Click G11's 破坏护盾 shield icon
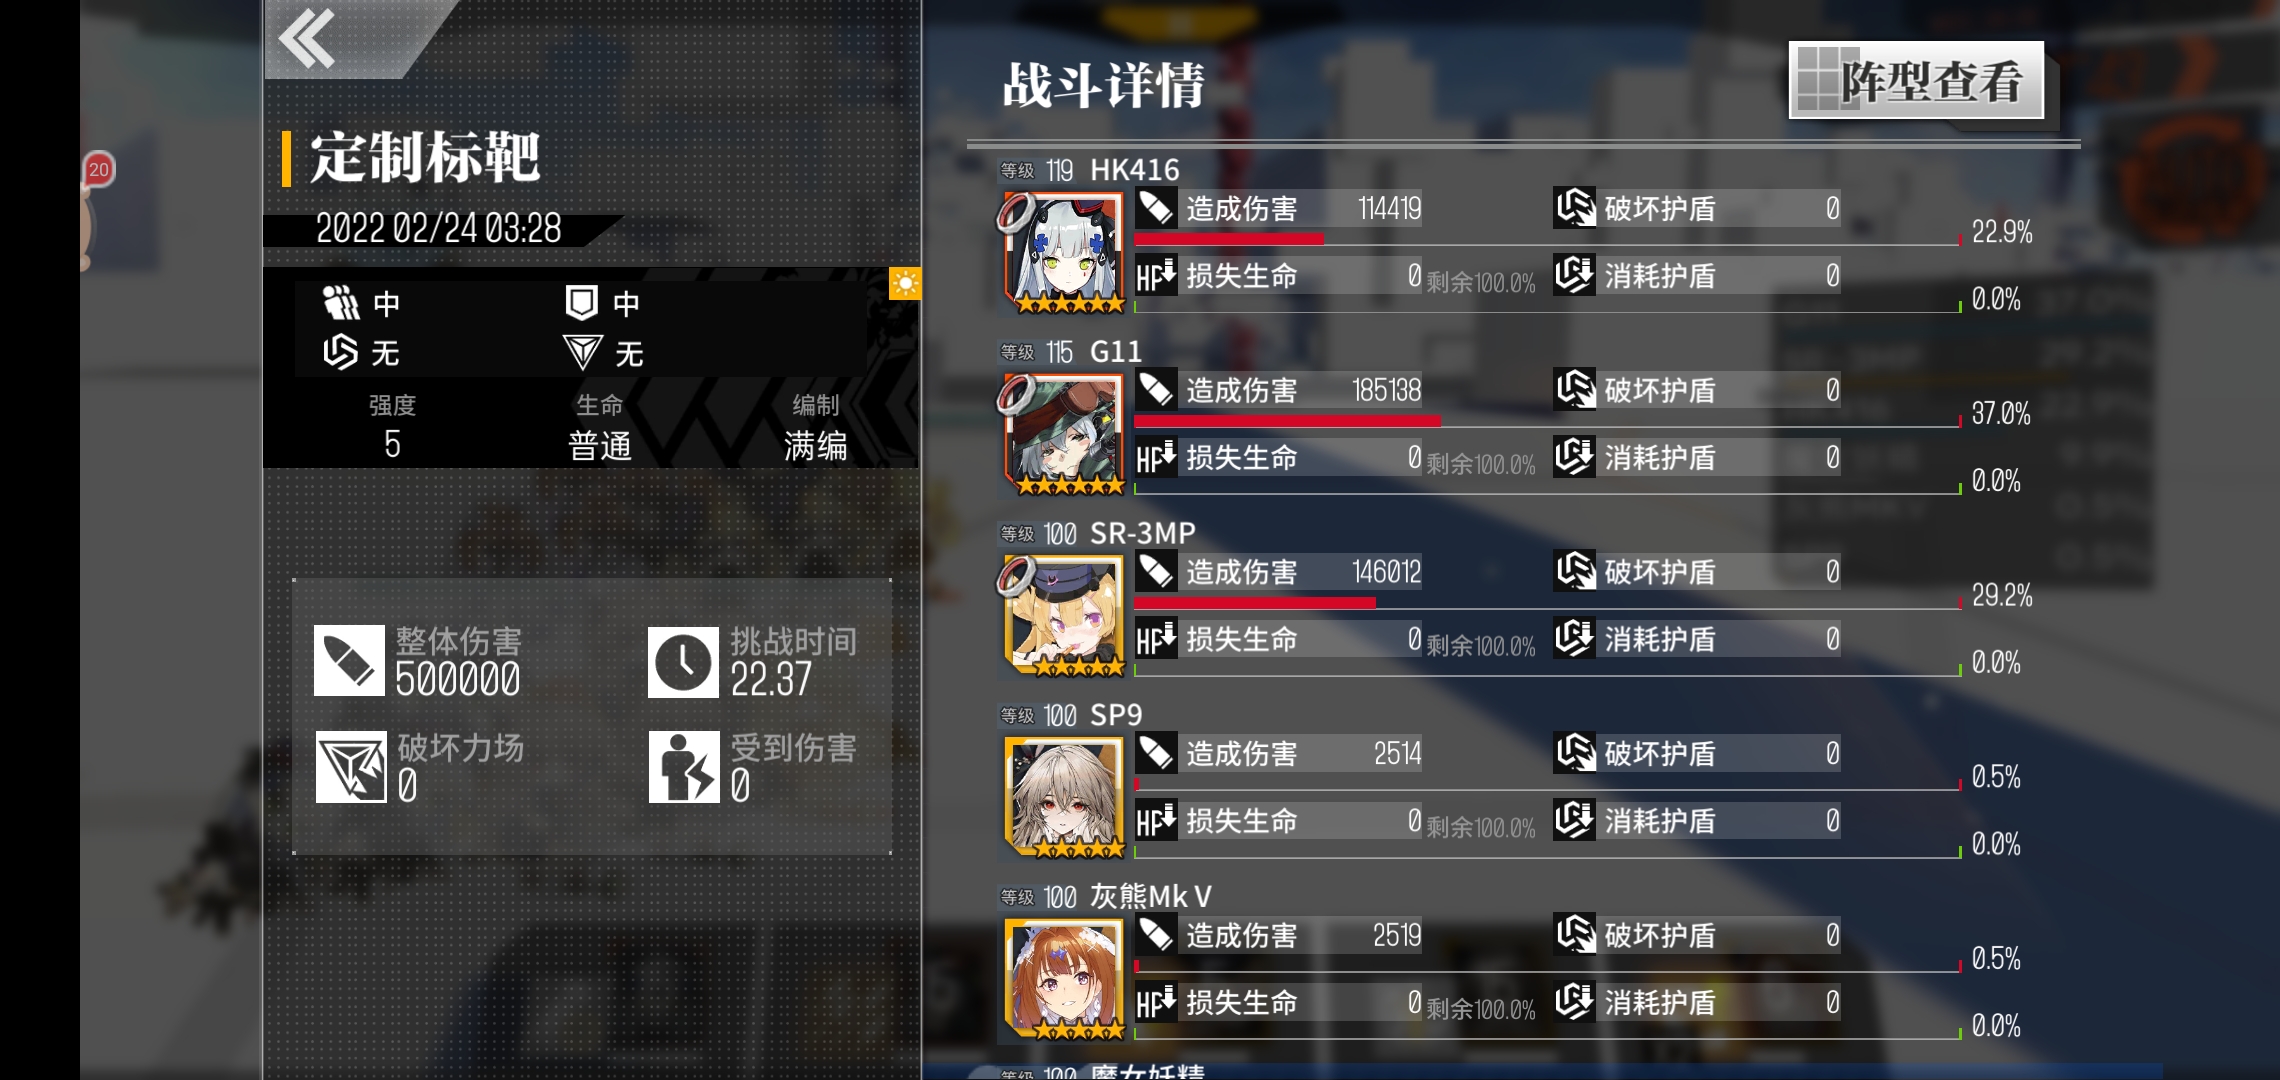 [1575, 390]
